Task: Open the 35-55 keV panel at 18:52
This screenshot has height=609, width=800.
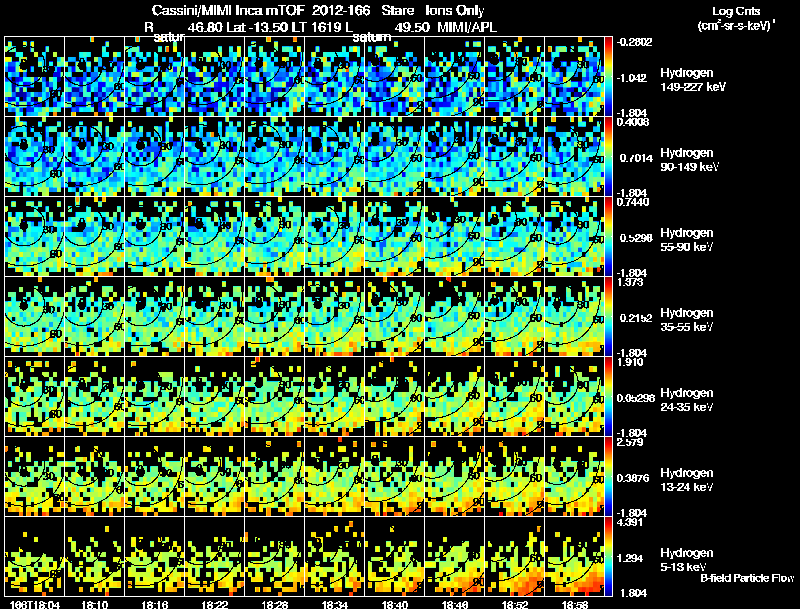Action: [x=515, y=317]
